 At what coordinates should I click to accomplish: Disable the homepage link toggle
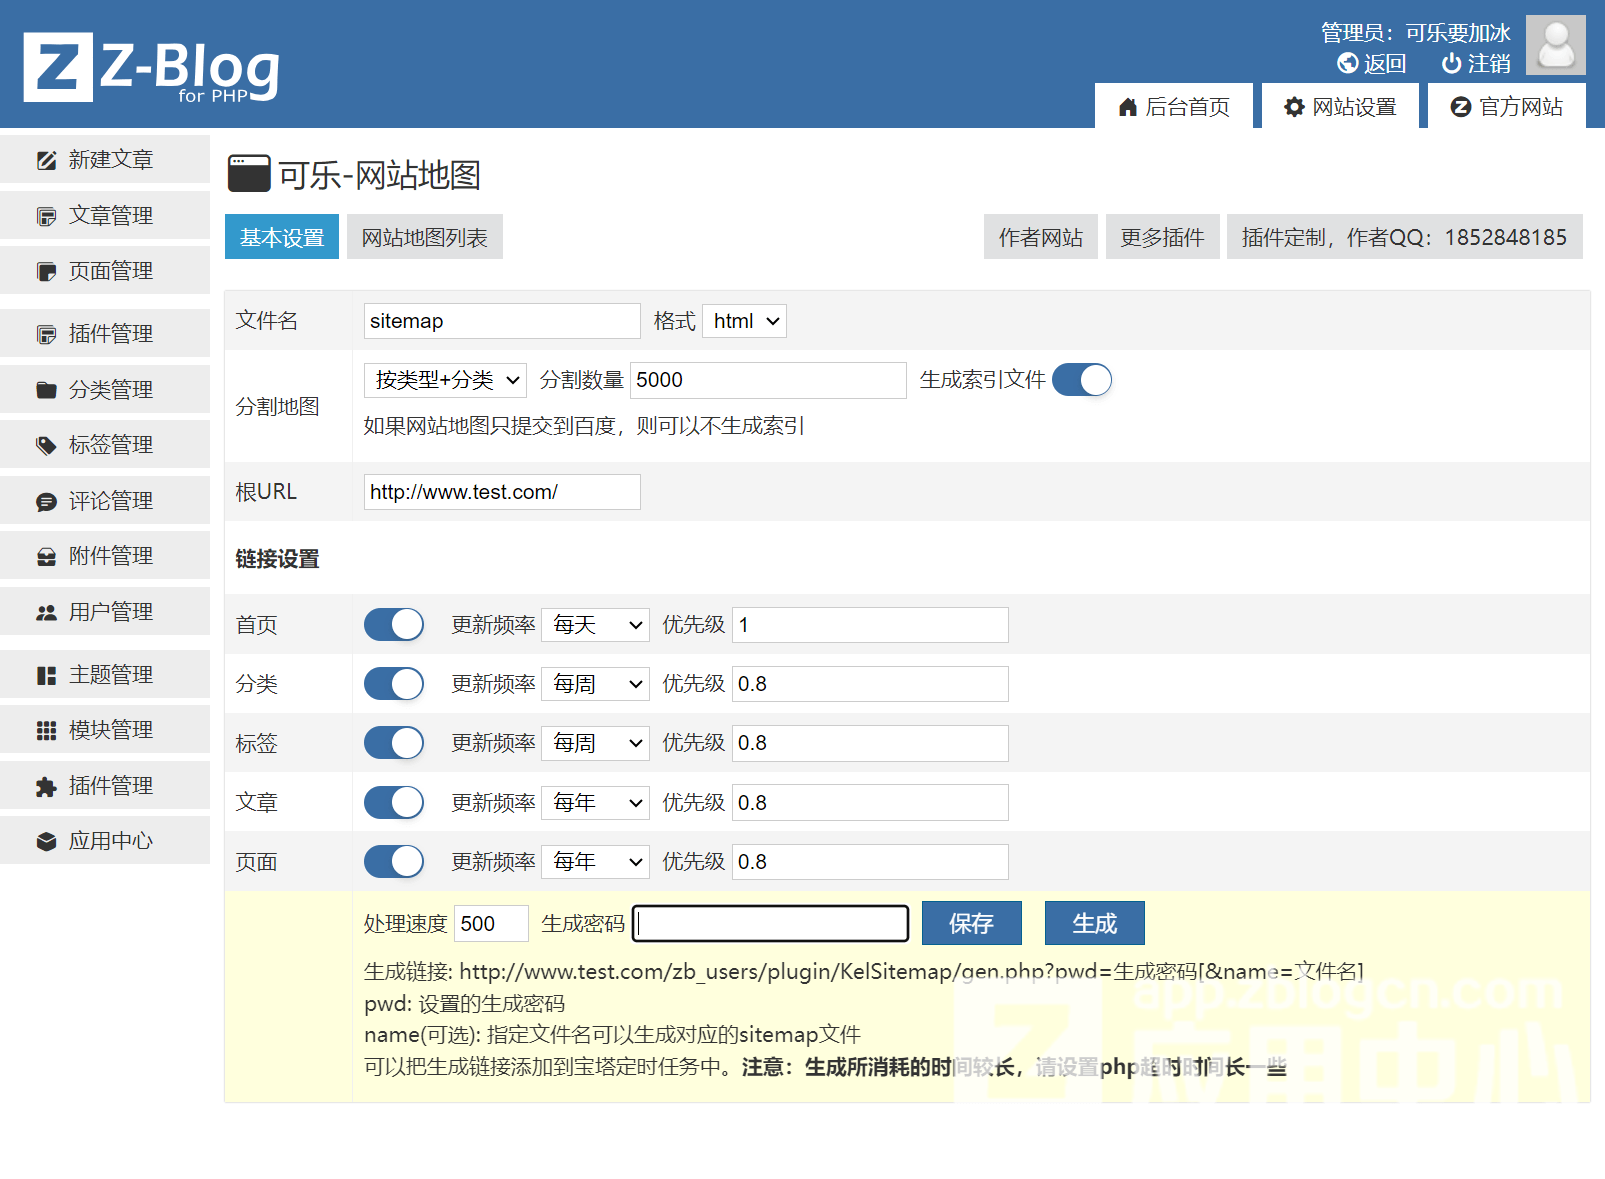(x=394, y=625)
